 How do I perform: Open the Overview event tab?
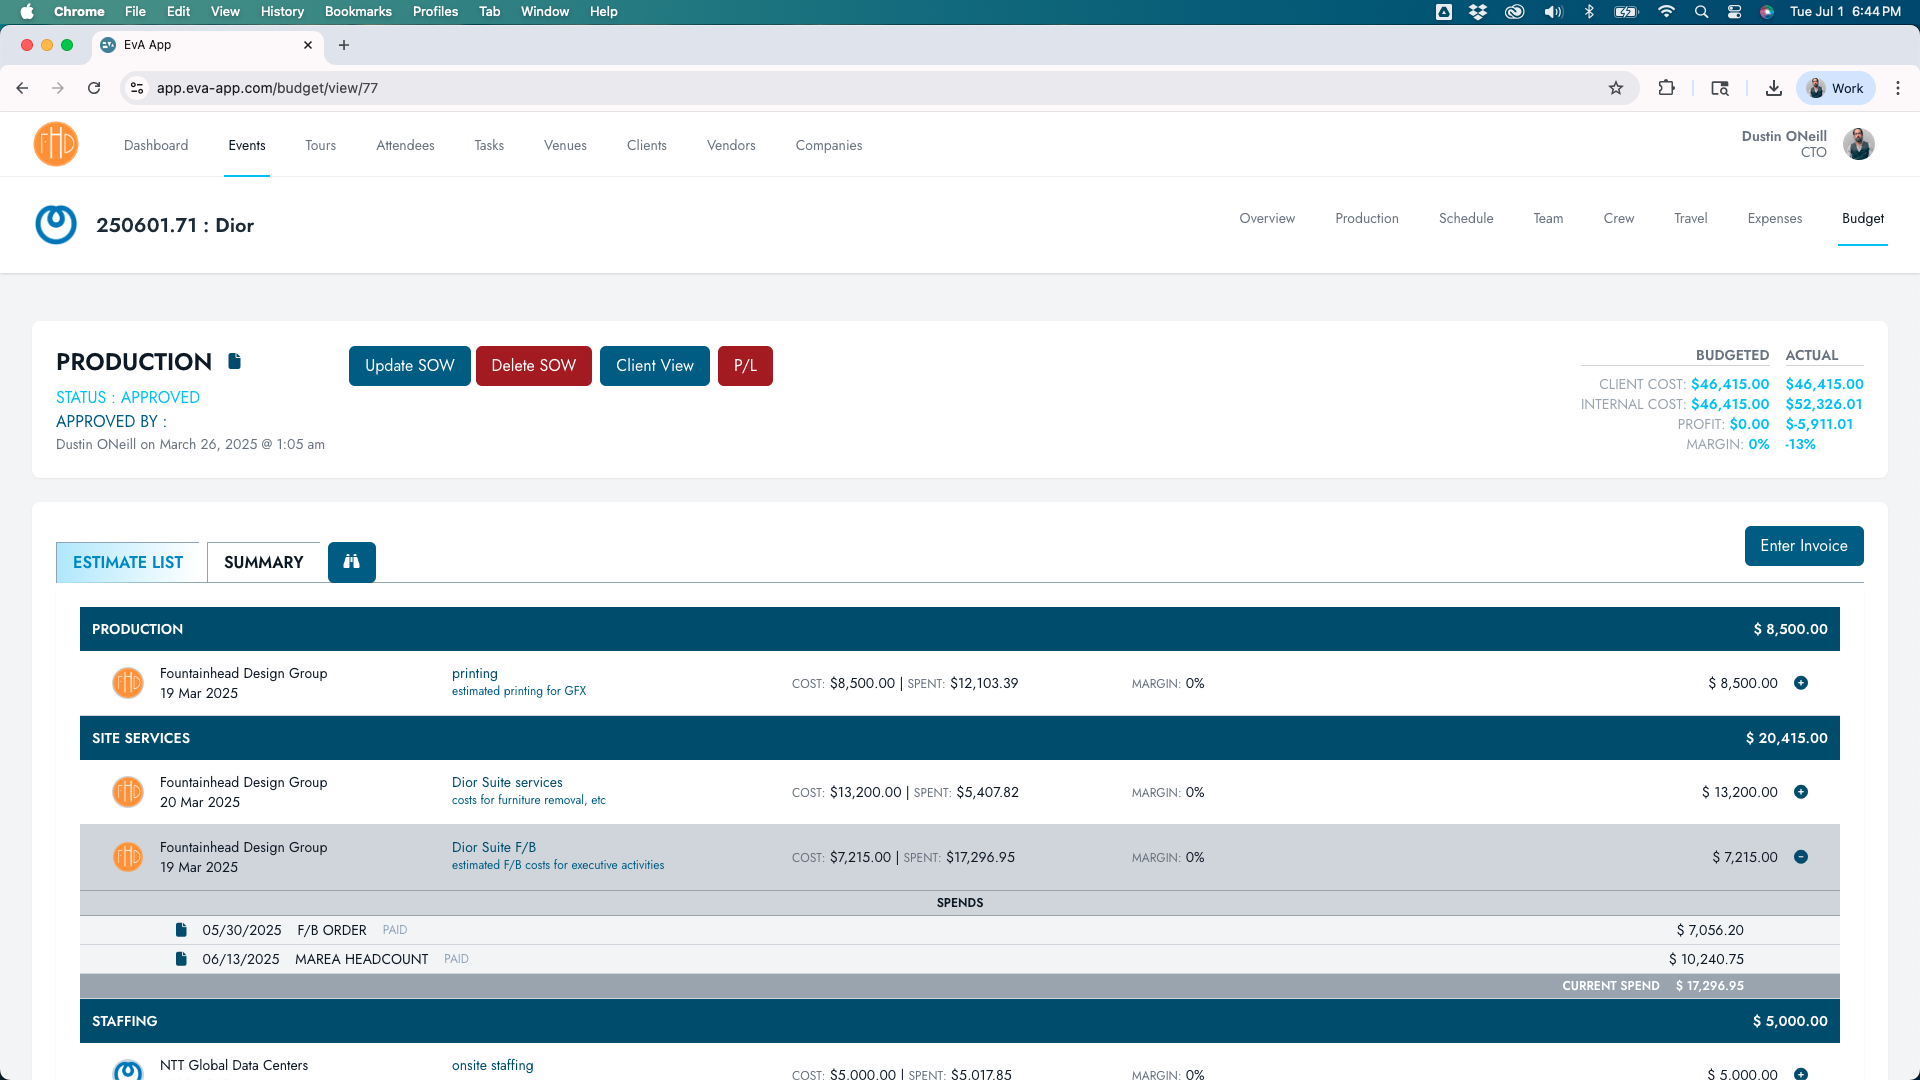pos(1267,218)
